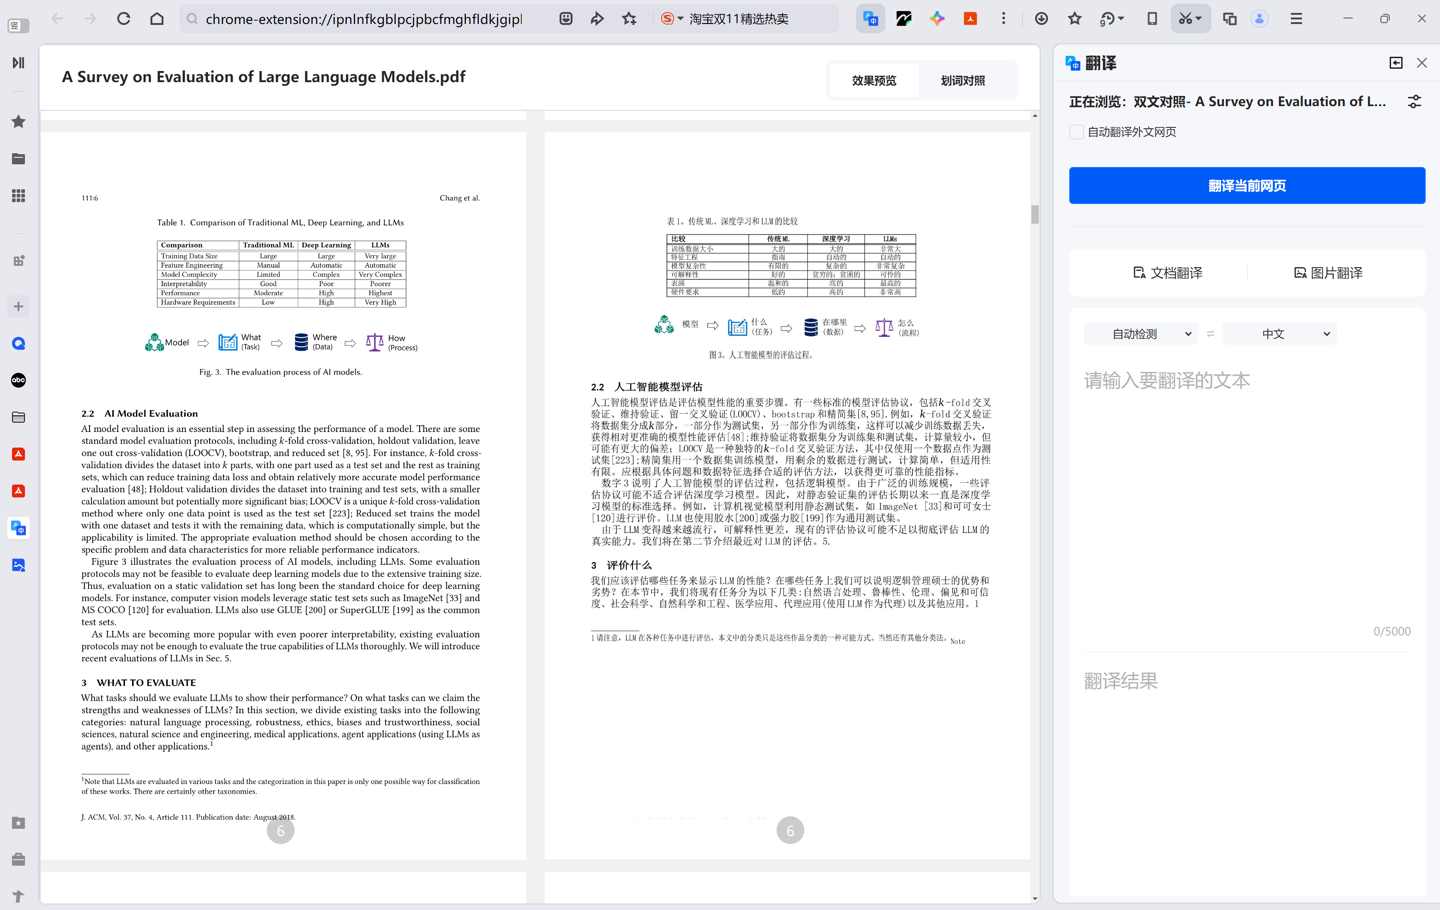Click the translate extension icon in the toolbar
This screenshot has width=1440, height=910.
point(871,19)
